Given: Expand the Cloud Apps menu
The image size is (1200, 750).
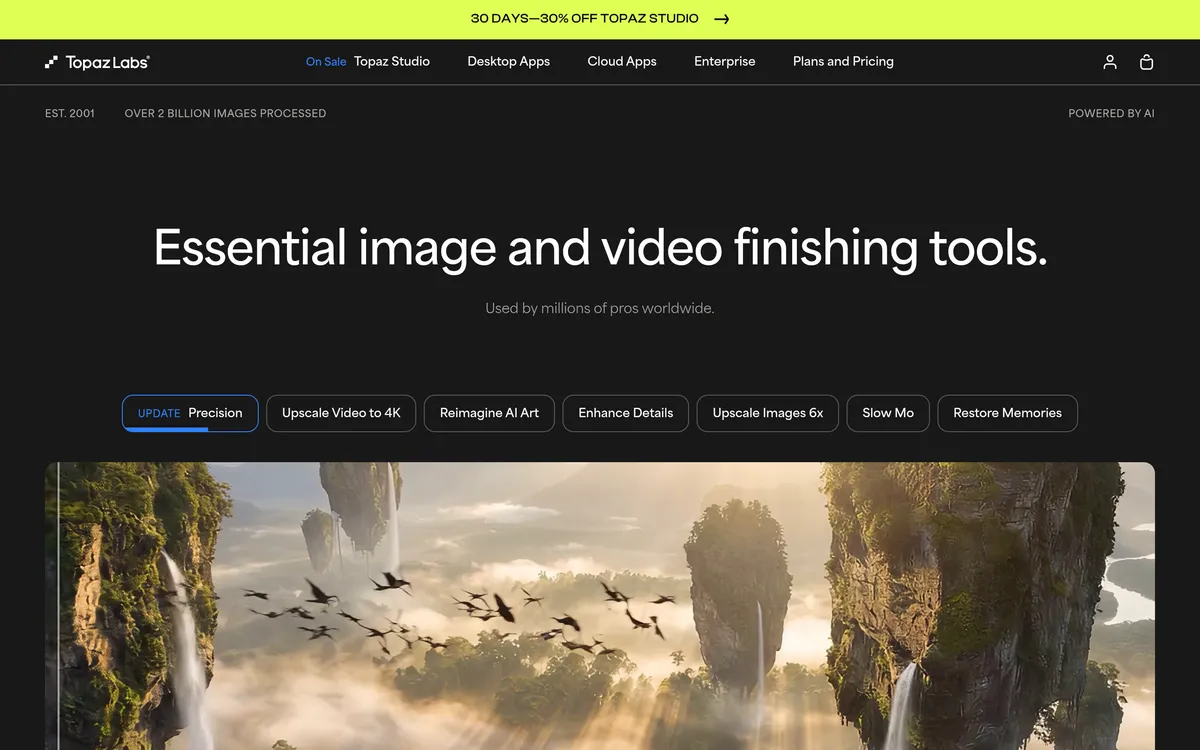Looking at the screenshot, I should tap(622, 62).
